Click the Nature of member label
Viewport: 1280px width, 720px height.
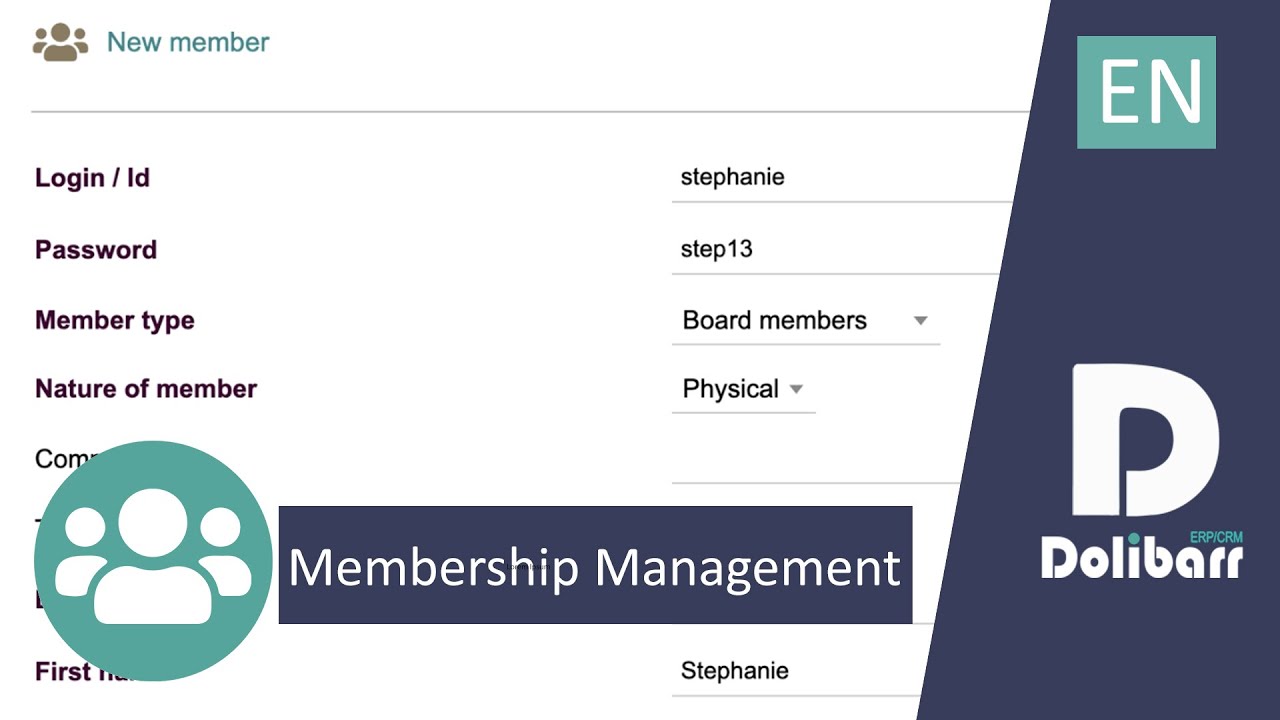point(146,389)
